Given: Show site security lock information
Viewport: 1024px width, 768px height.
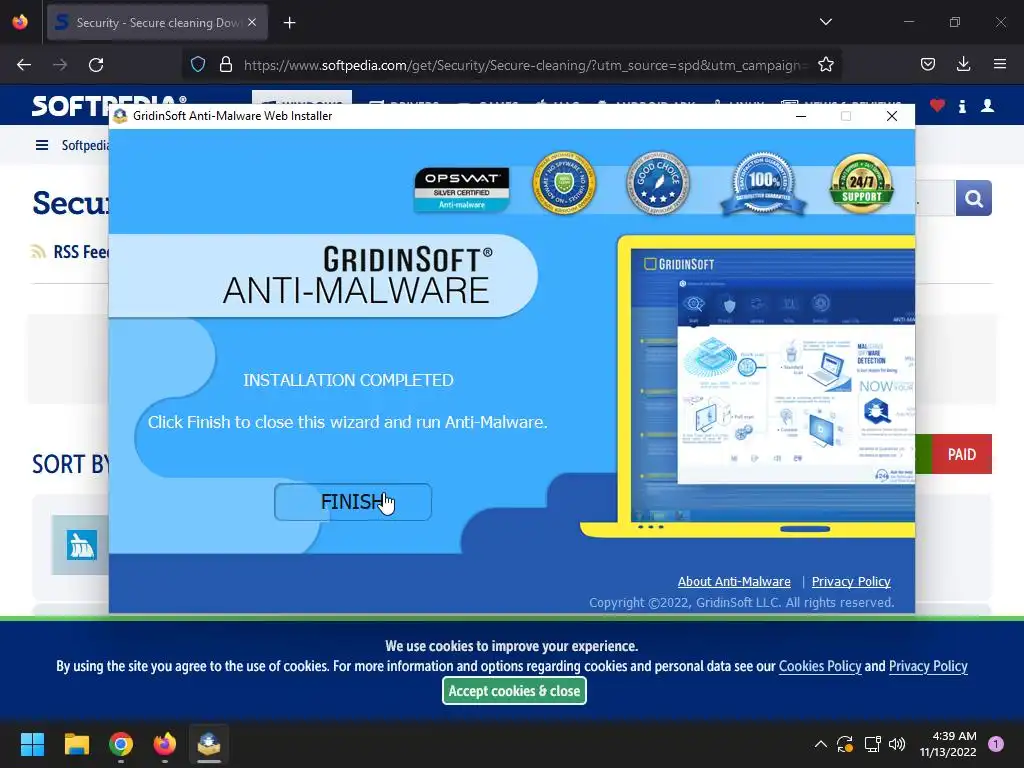Looking at the screenshot, I should (x=226, y=65).
